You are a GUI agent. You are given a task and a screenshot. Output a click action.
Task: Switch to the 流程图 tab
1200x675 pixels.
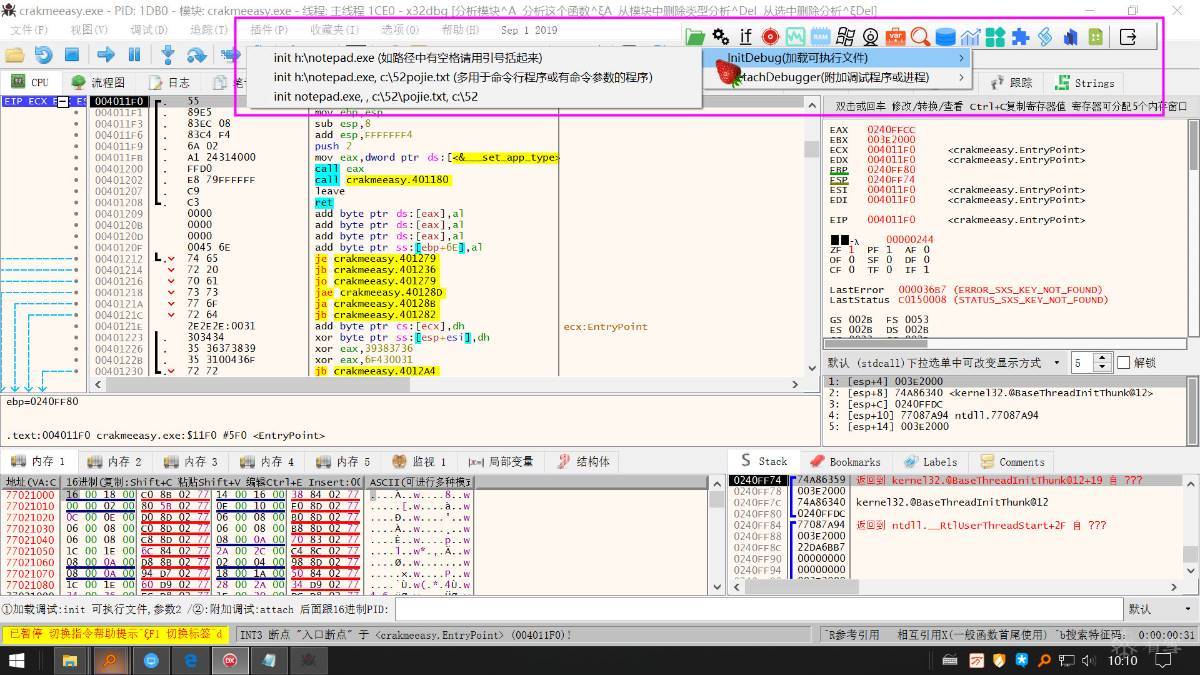coord(98,82)
